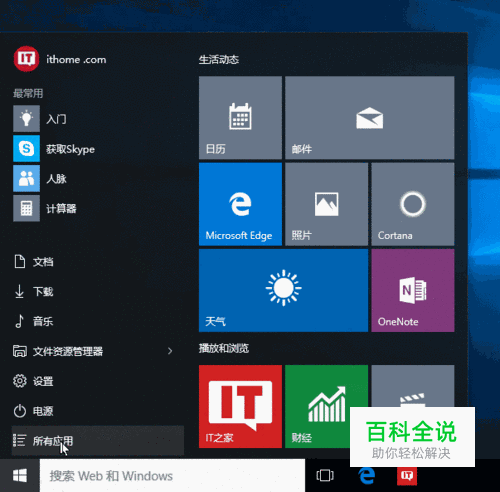Open the IT之家 red tile
Screen dimensions: 500x492
[240, 406]
